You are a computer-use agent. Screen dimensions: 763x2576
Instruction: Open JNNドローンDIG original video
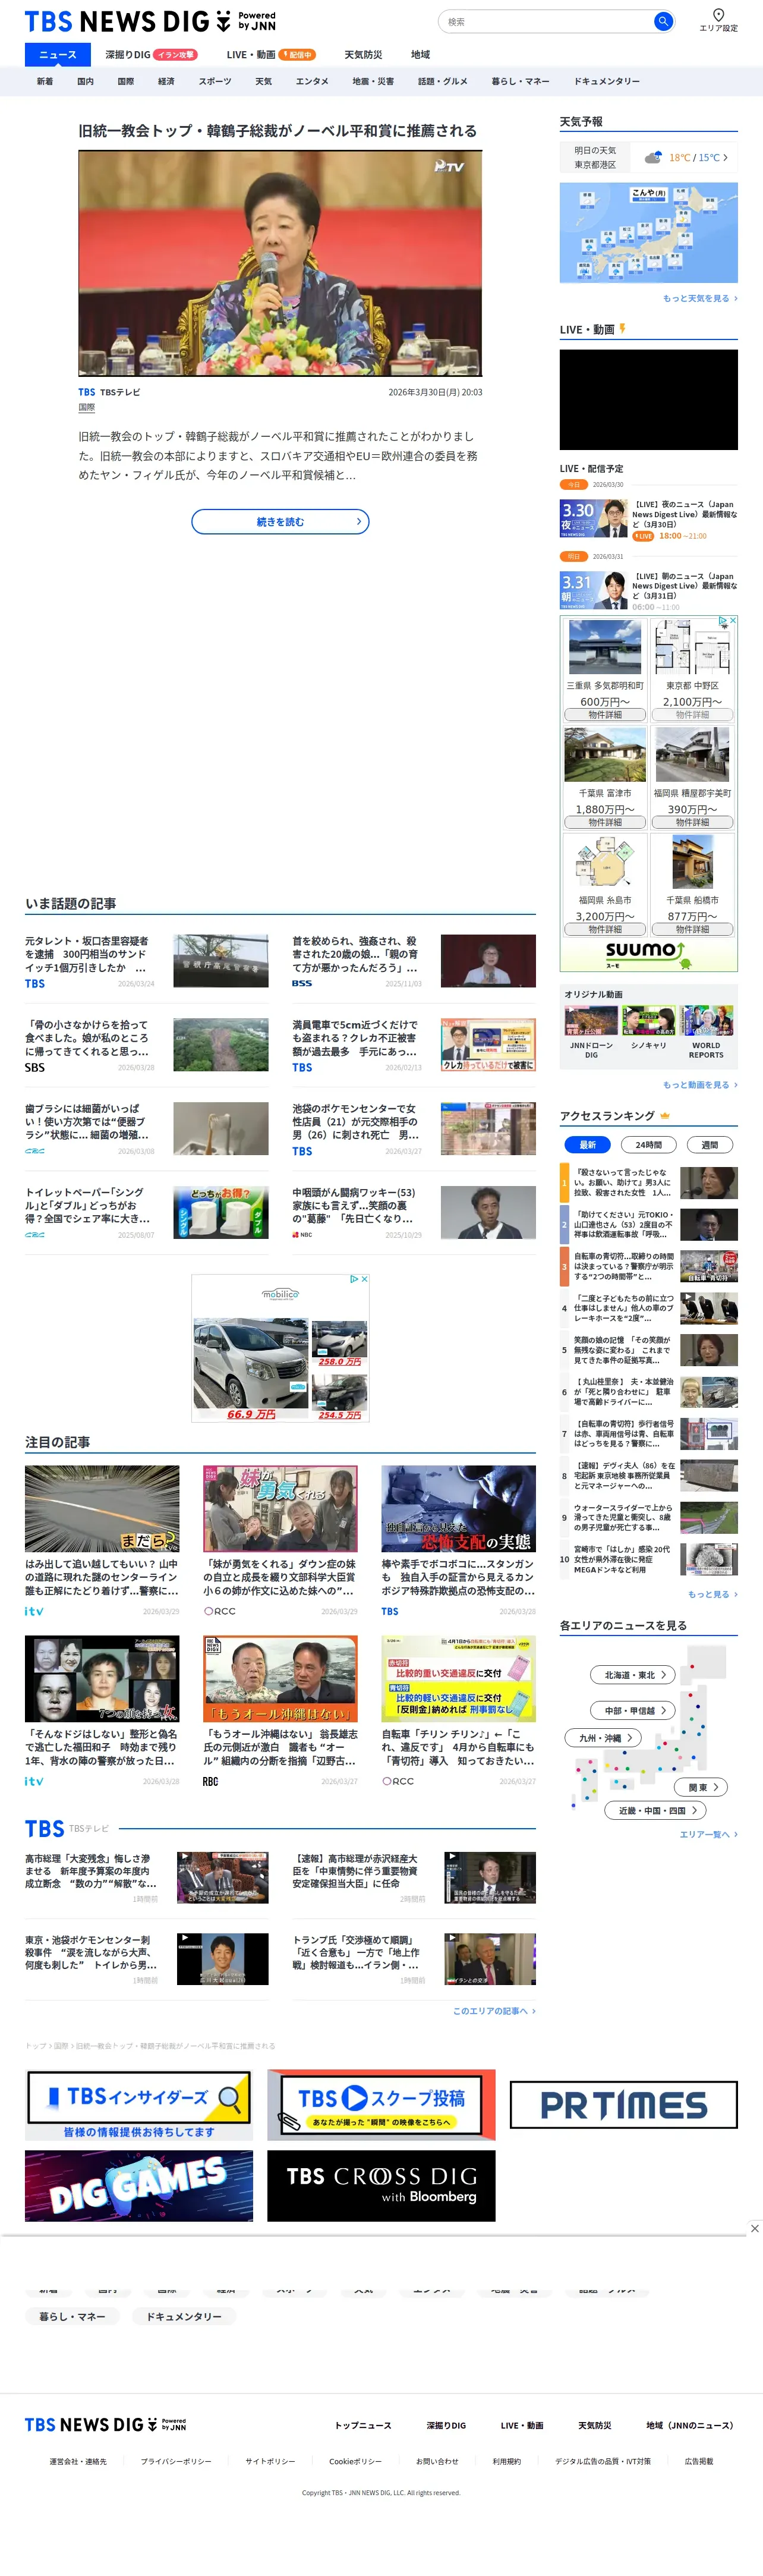point(591,1032)
